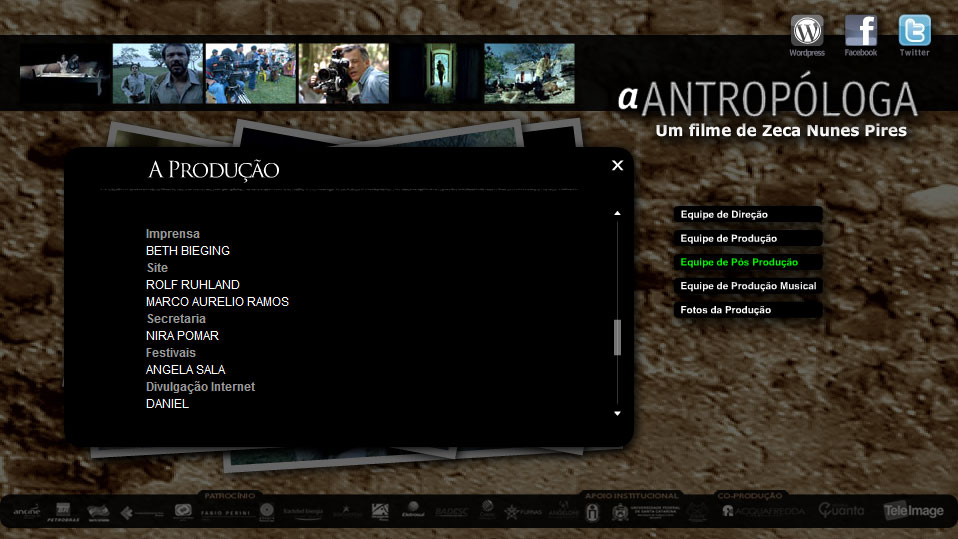Click the Quanta co-production logo
Image resolution: width=958 pixels, height=539 pixels.
click(841, 510)
